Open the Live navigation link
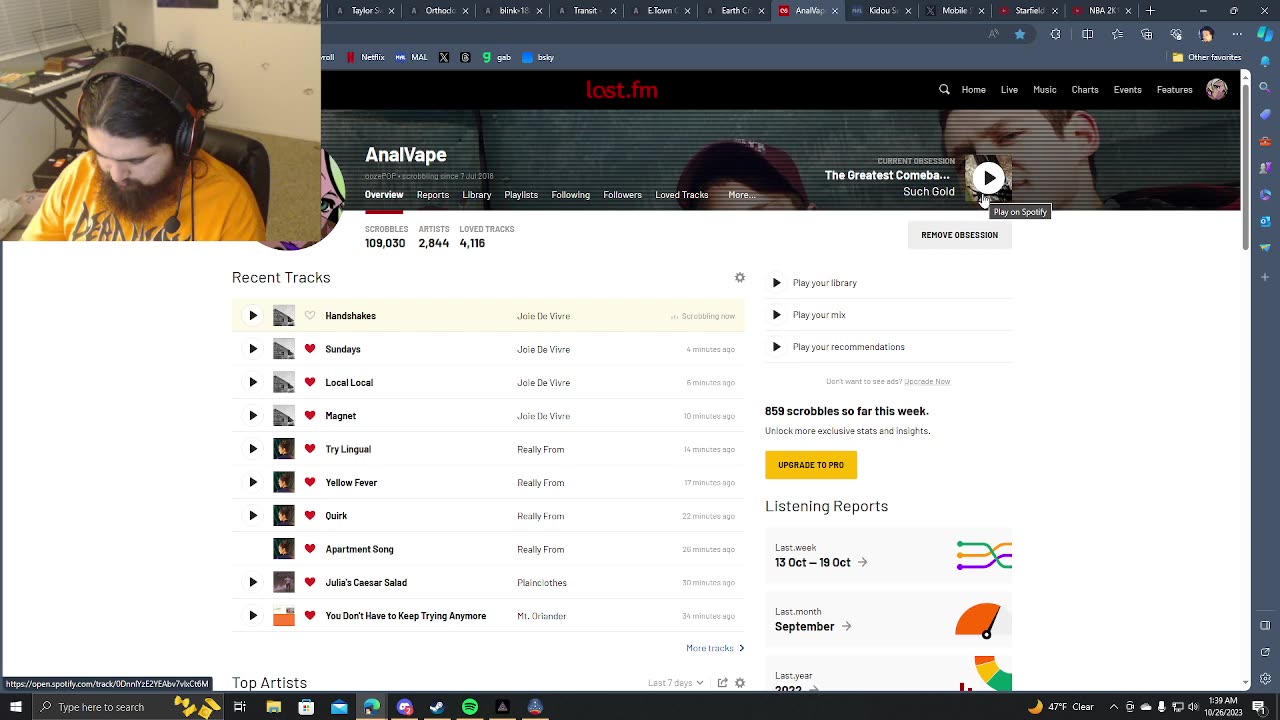Image resolution: width=1280 pixels, height=720 pixels. 1009,90
